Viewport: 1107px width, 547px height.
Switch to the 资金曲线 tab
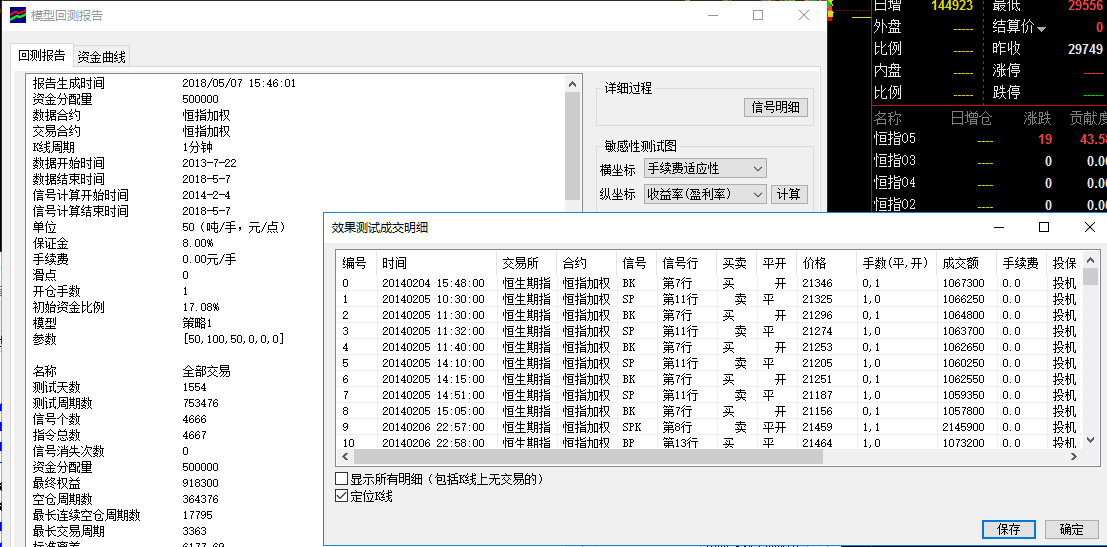(x=102, y=57)
